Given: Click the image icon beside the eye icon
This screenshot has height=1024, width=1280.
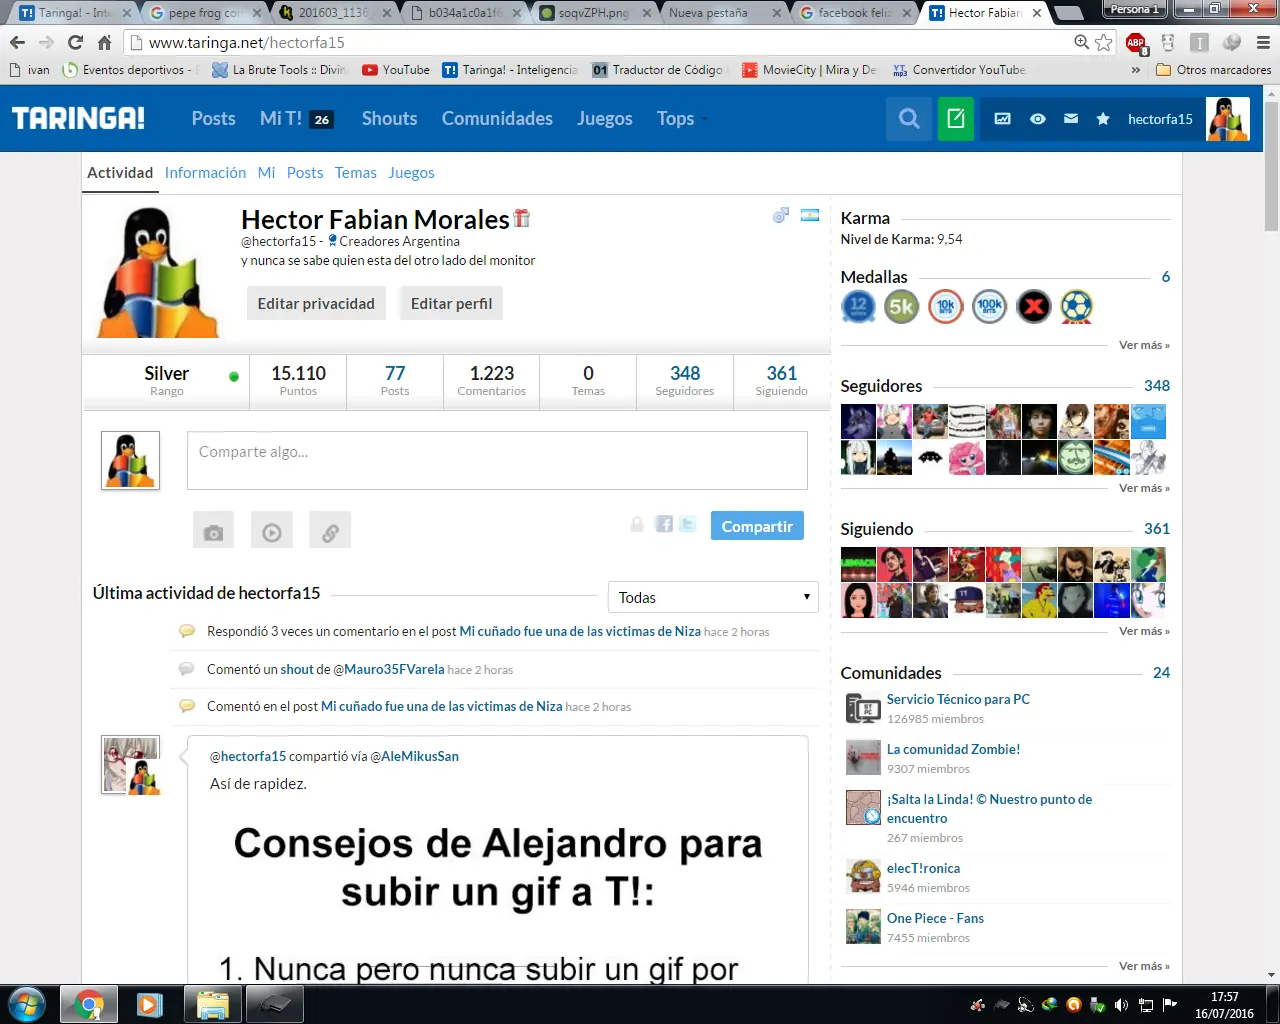Looking at the screenshot, I should point(1002,119).
